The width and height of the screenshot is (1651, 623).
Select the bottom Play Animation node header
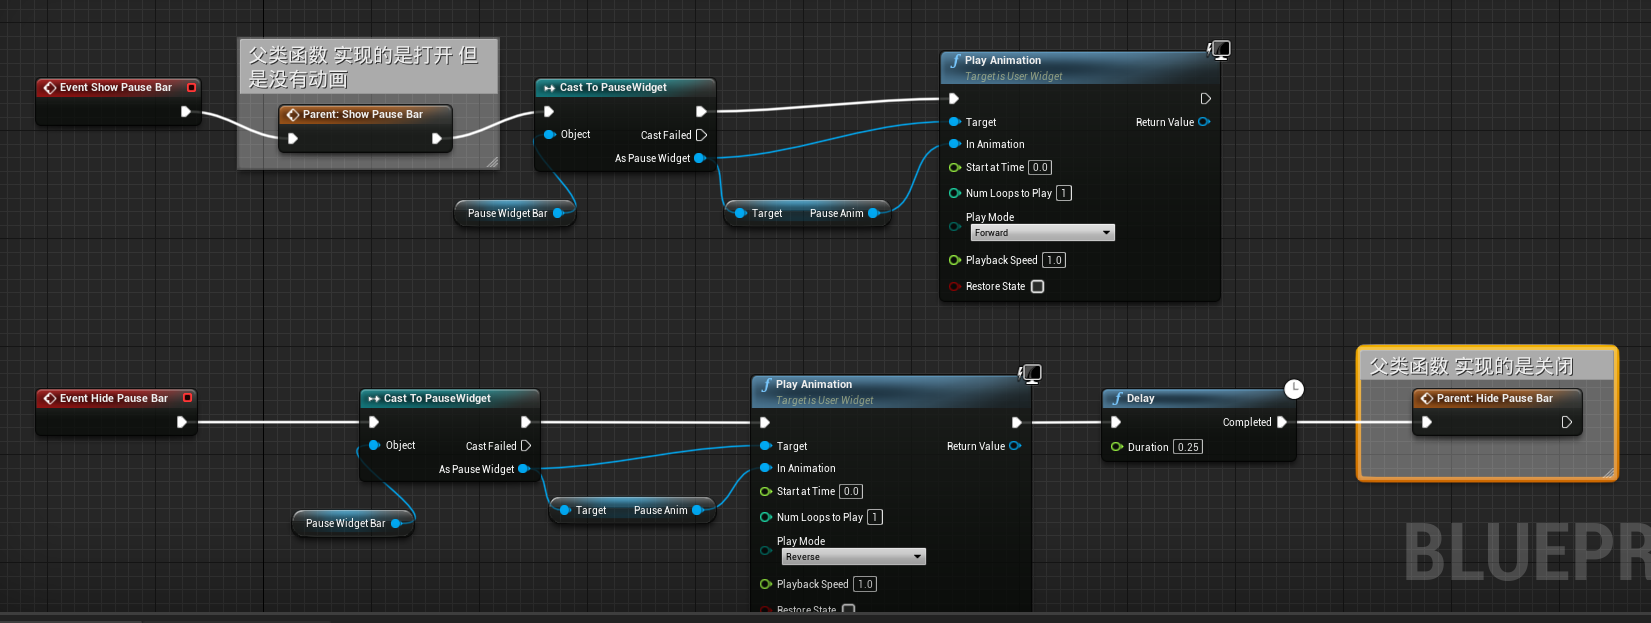tap(889, 391)
